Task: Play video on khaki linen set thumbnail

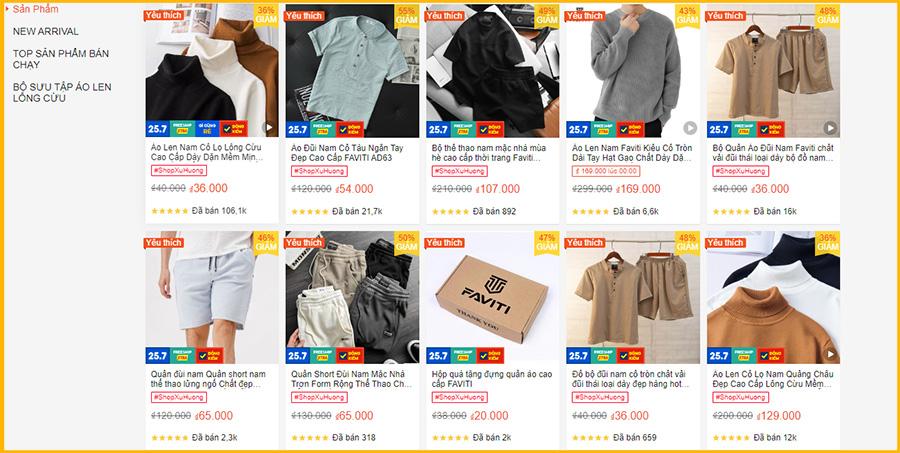Action: (830, 127)
